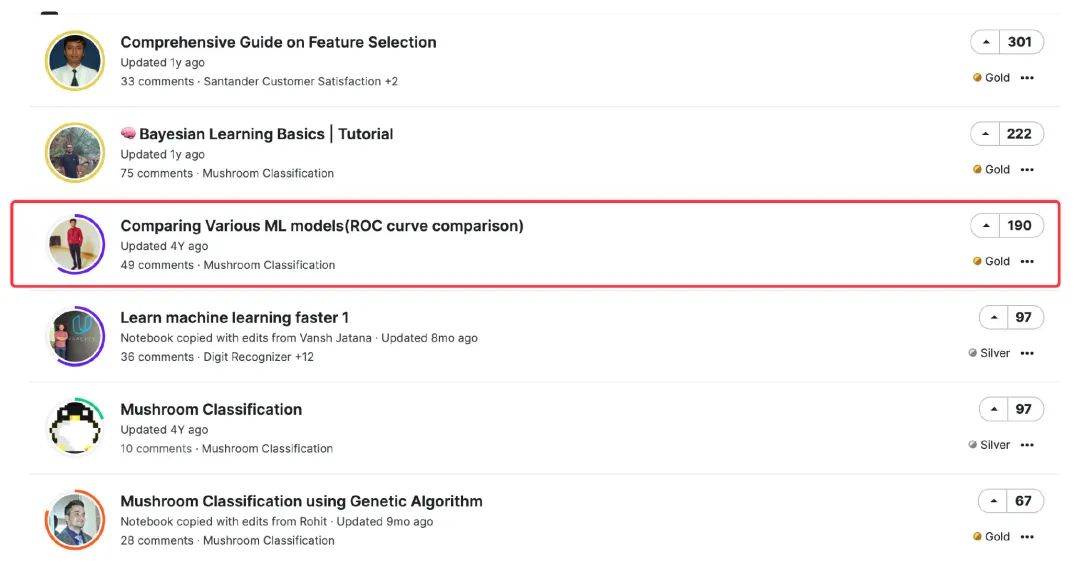This screenshot has width=1080, height=565.
Task: Show more options for Learn machine learning faster
Action: 1027,353
